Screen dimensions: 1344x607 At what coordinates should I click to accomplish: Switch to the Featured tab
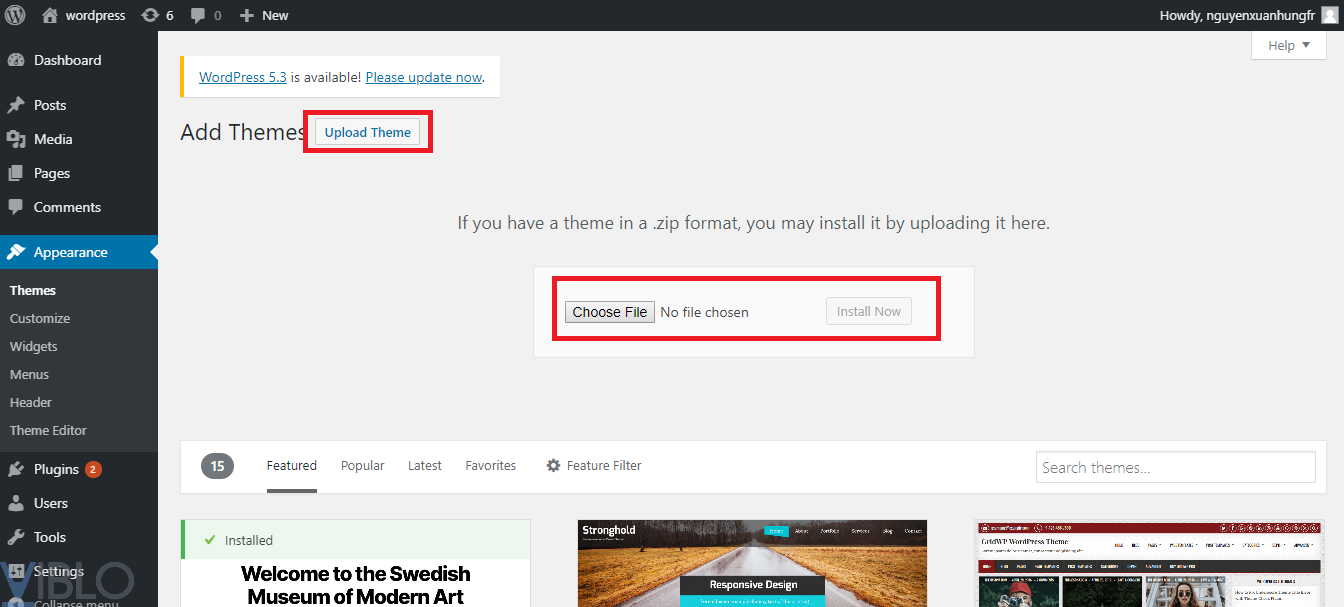click(x=292, y=465)
